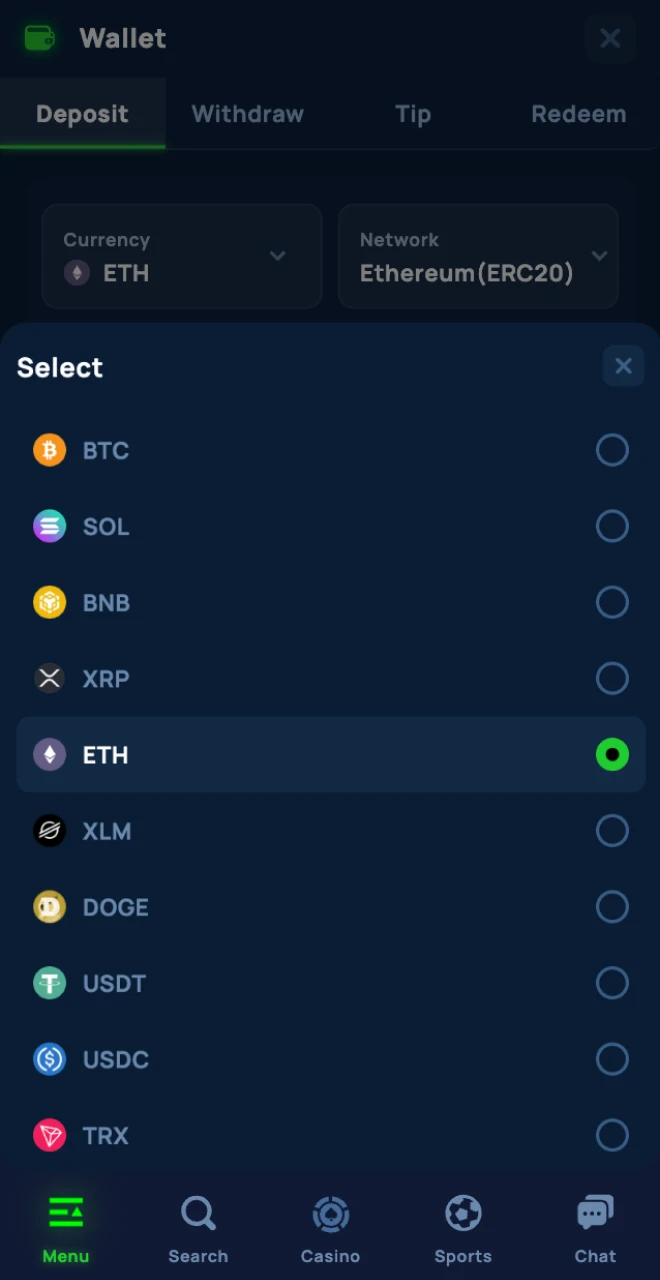Switch to the Tip tab
This screenshot has width=660, height=1280.
[413, 114]
